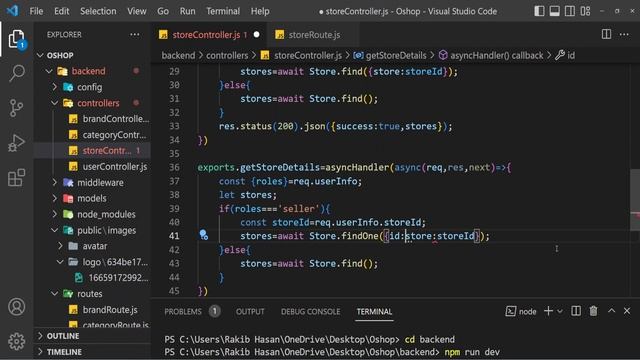
Task: Open the Terminal menu
Action: click(x=223, y=11)
